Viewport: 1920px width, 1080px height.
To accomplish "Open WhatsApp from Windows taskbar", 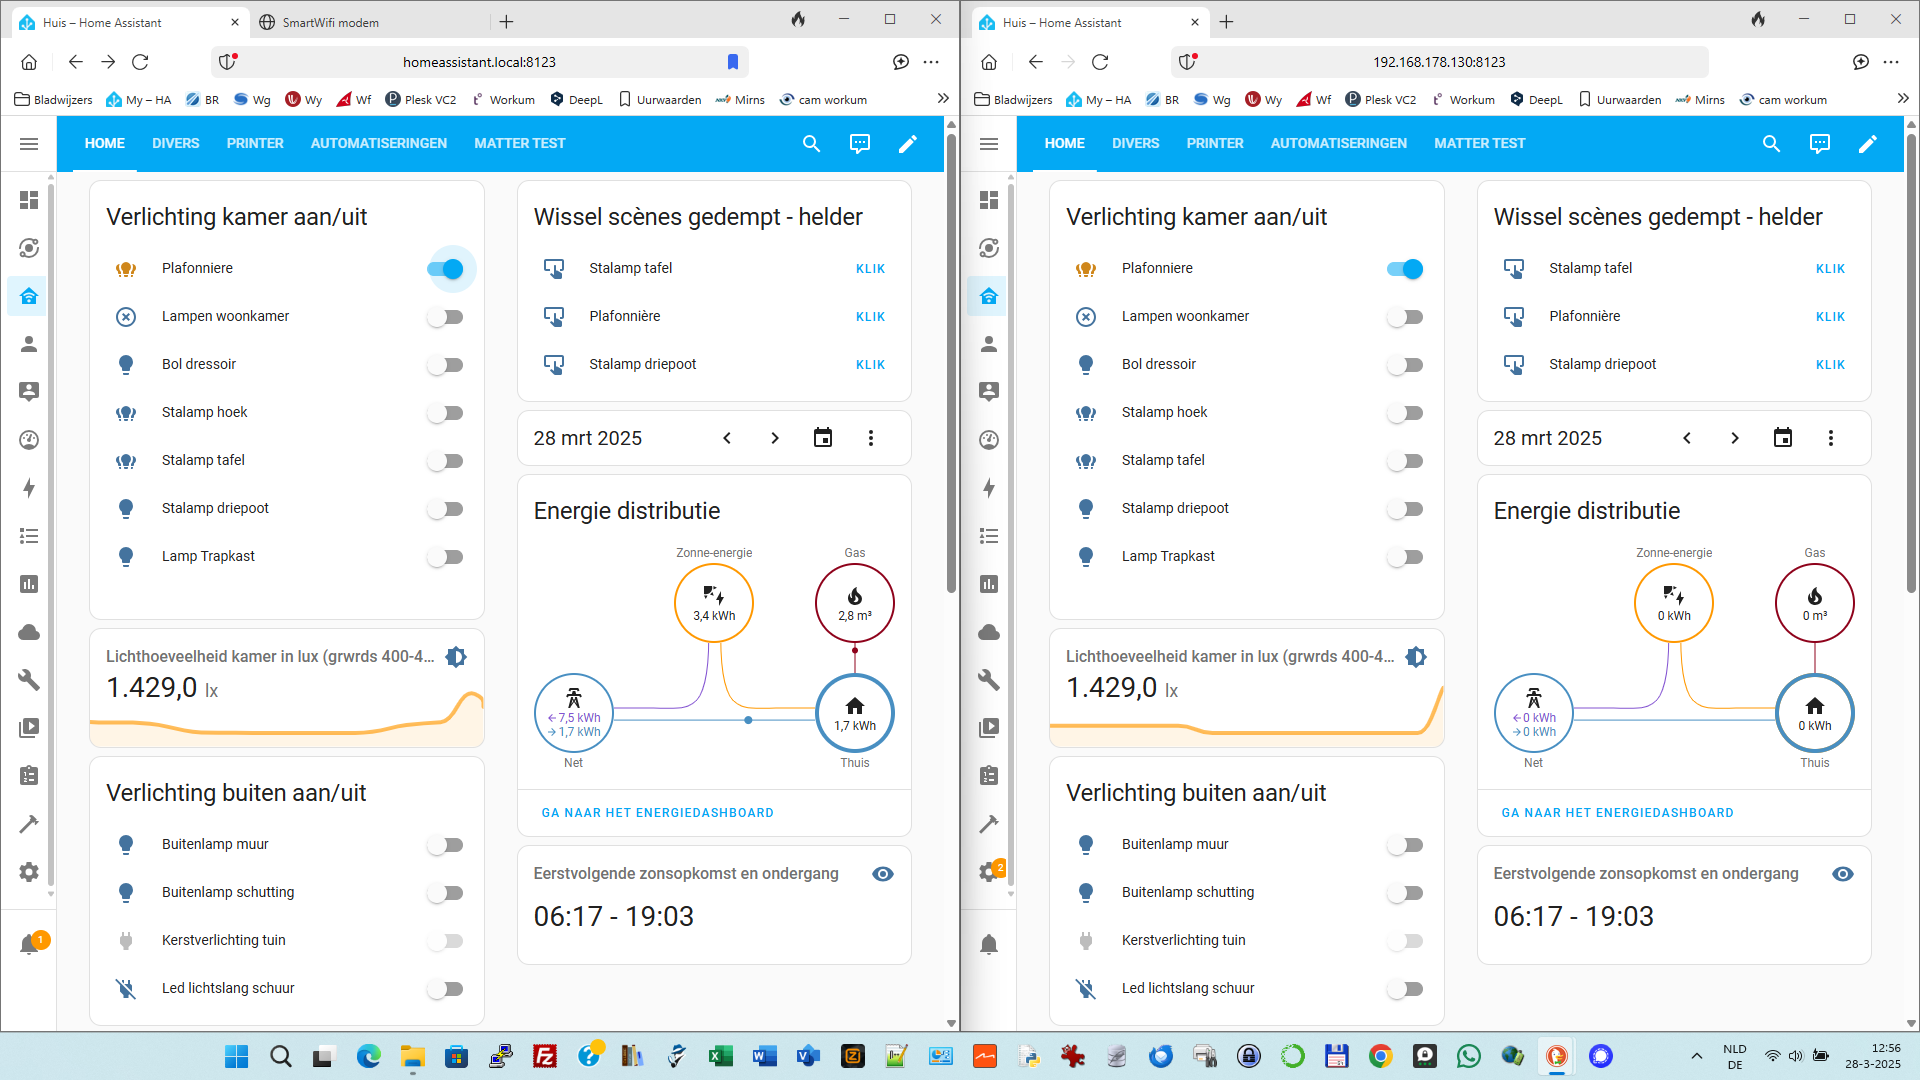I will 1468,1056.
